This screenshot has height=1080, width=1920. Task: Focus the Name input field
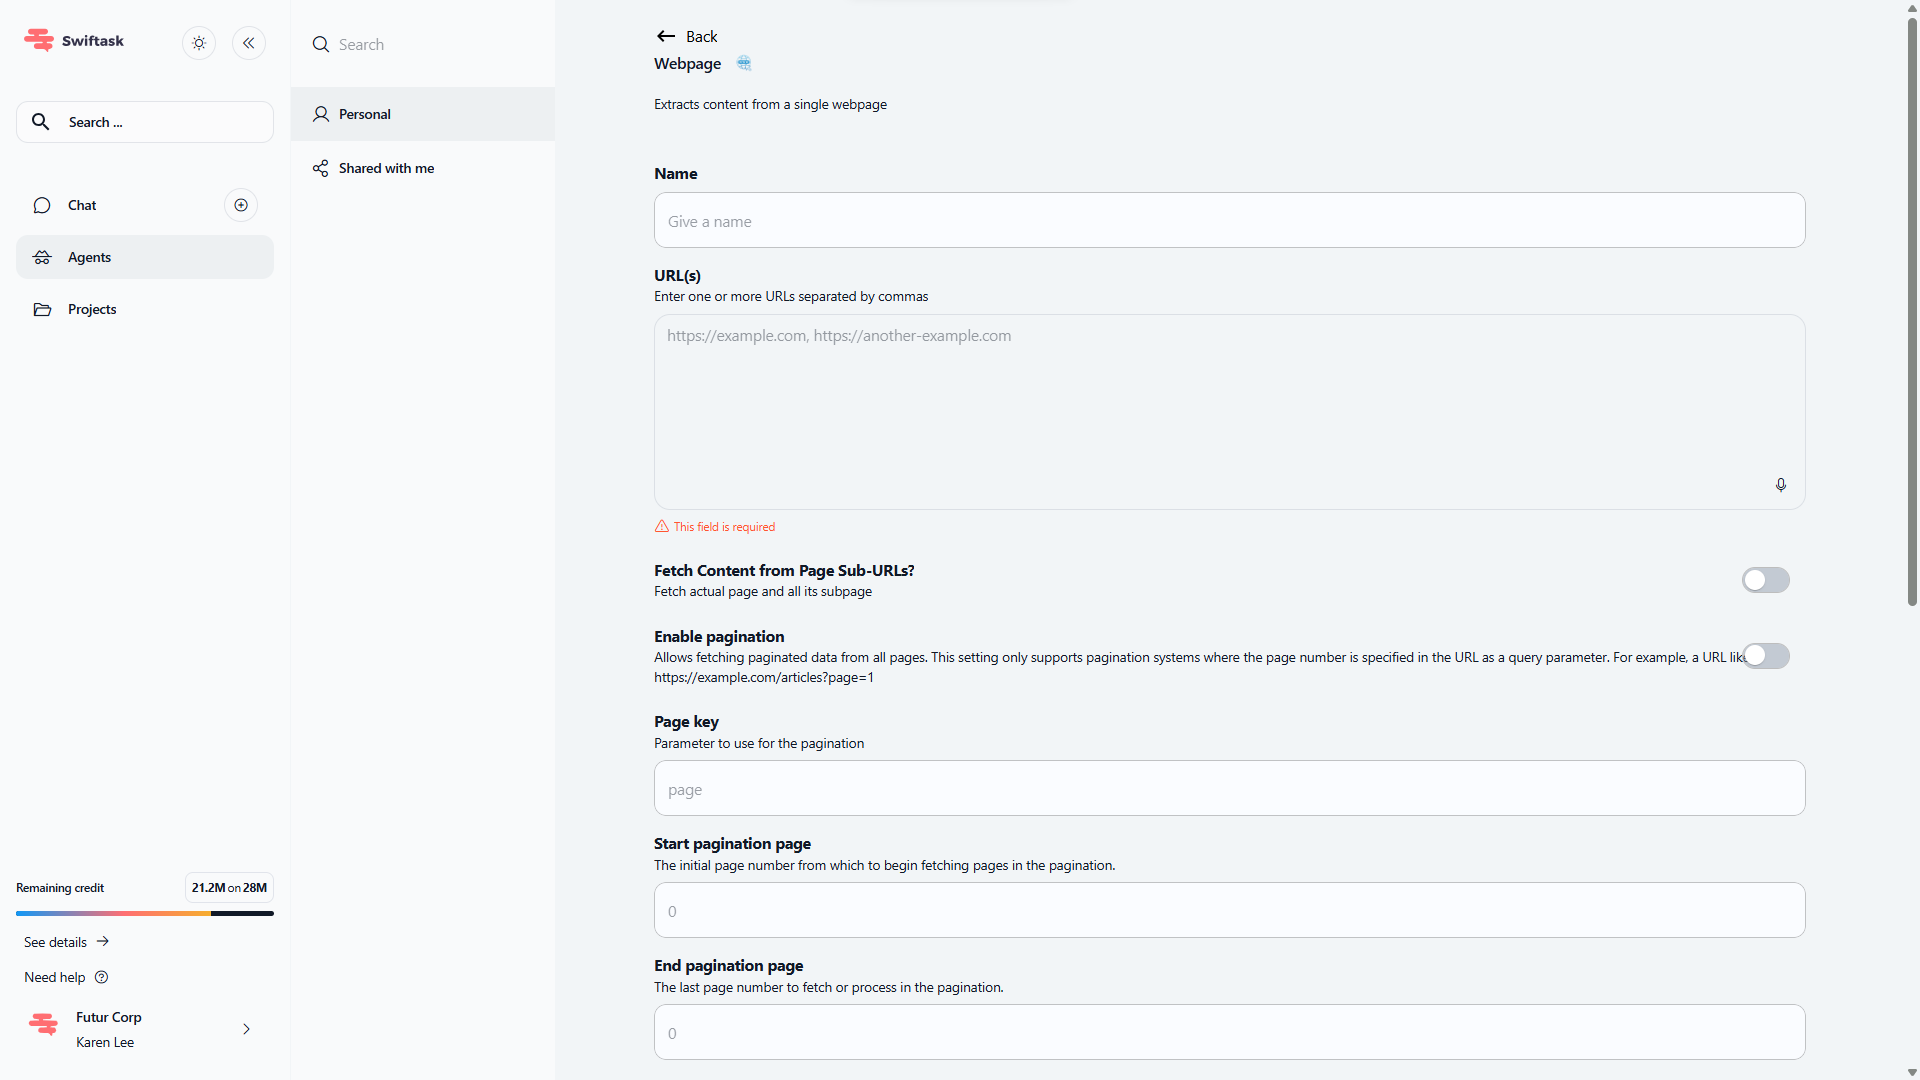click(x=1229, y=221)
